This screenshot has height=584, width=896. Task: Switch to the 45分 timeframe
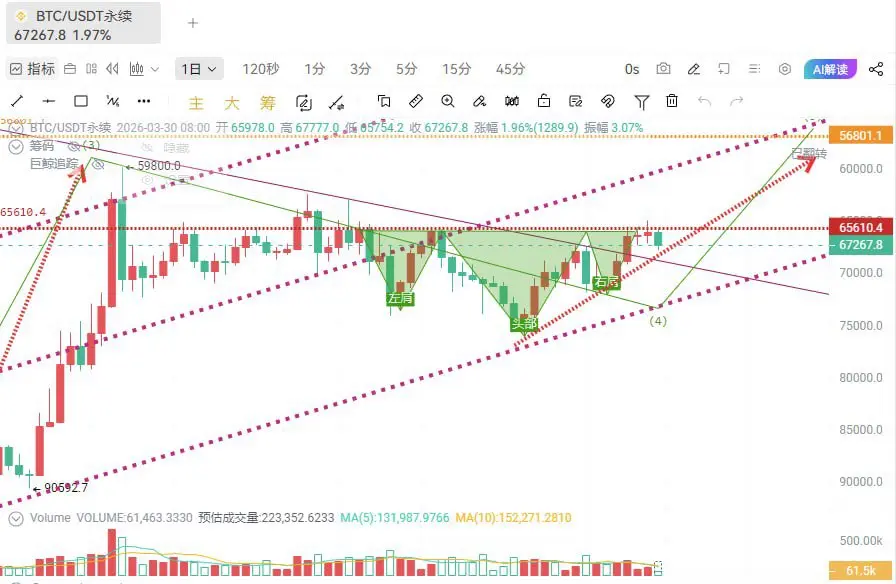(x=510, y=69)
